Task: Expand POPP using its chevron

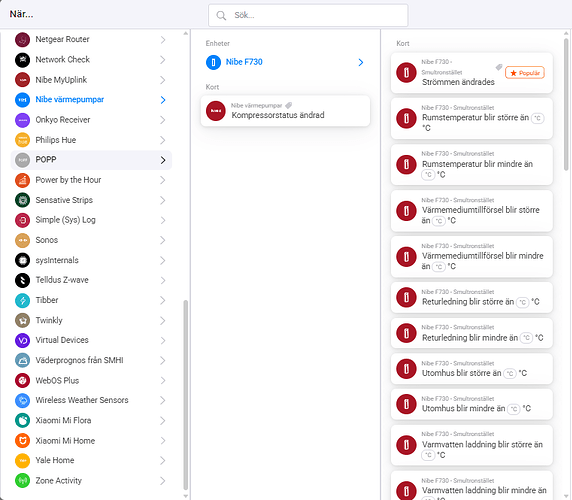Action: [x=163, y=160]
